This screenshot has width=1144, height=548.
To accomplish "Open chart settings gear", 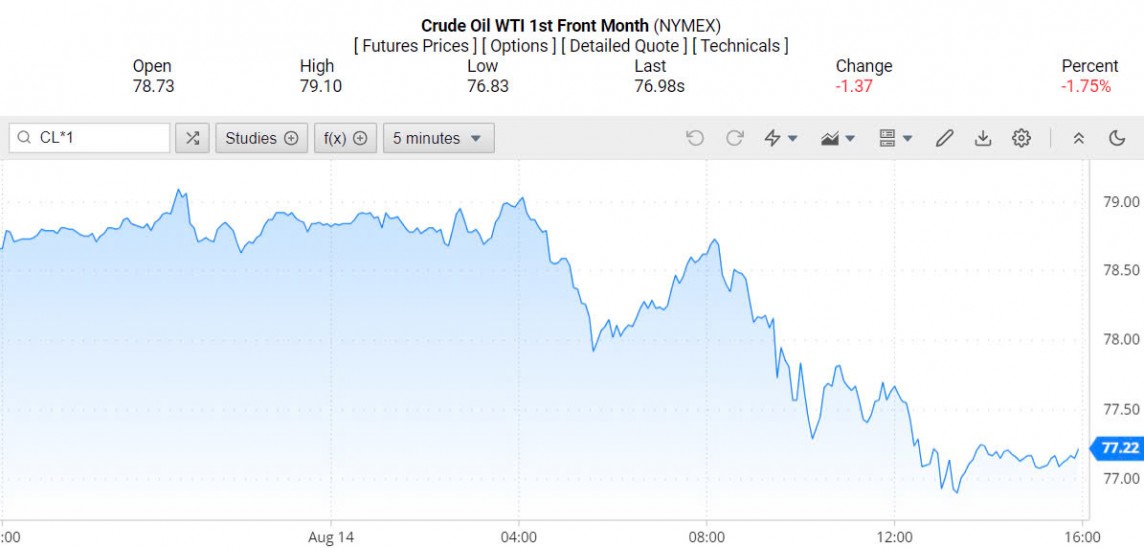I will pos(1021,138).
